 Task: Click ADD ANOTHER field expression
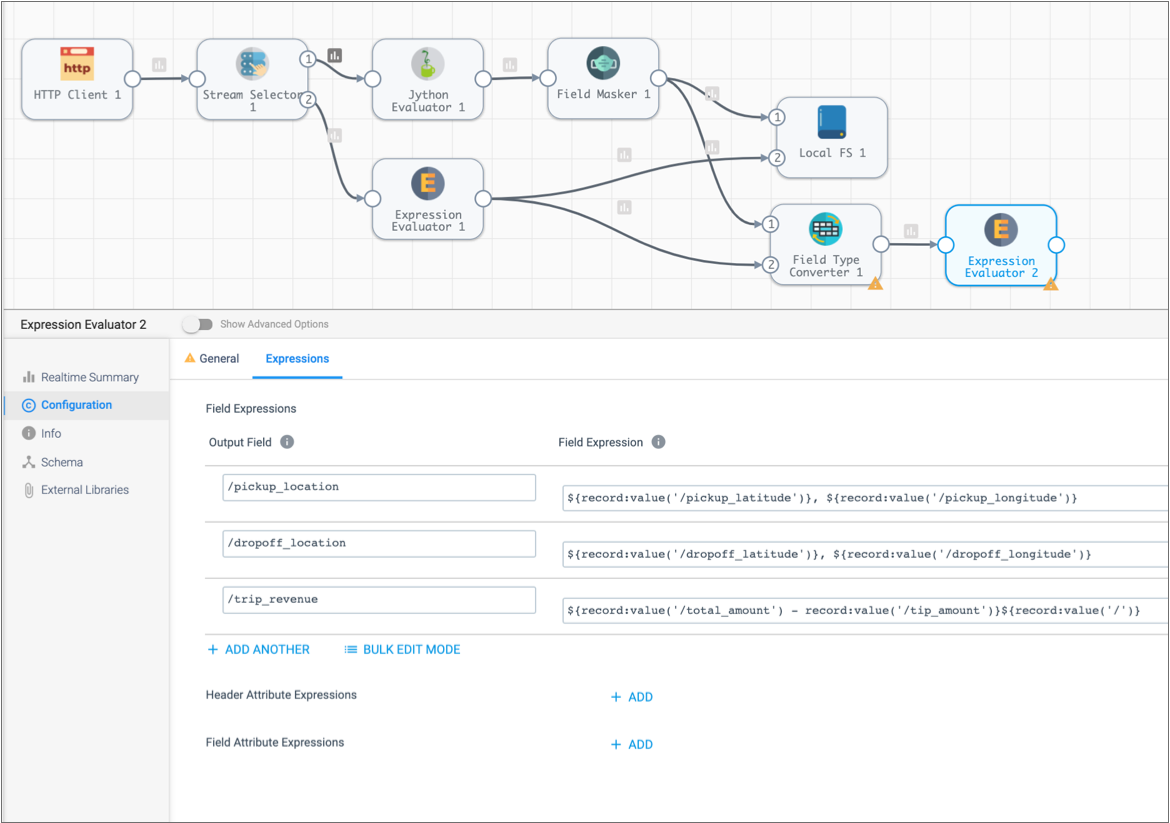click(259, 649)
